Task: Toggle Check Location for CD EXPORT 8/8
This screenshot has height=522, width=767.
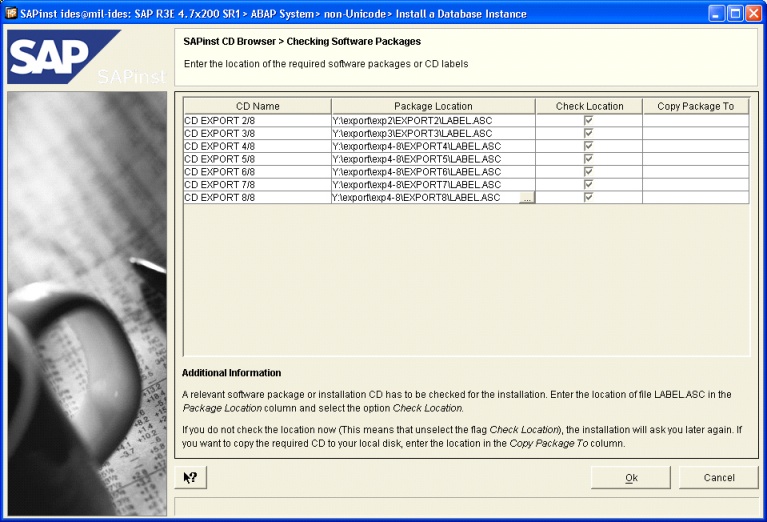Action: point(589,198)
